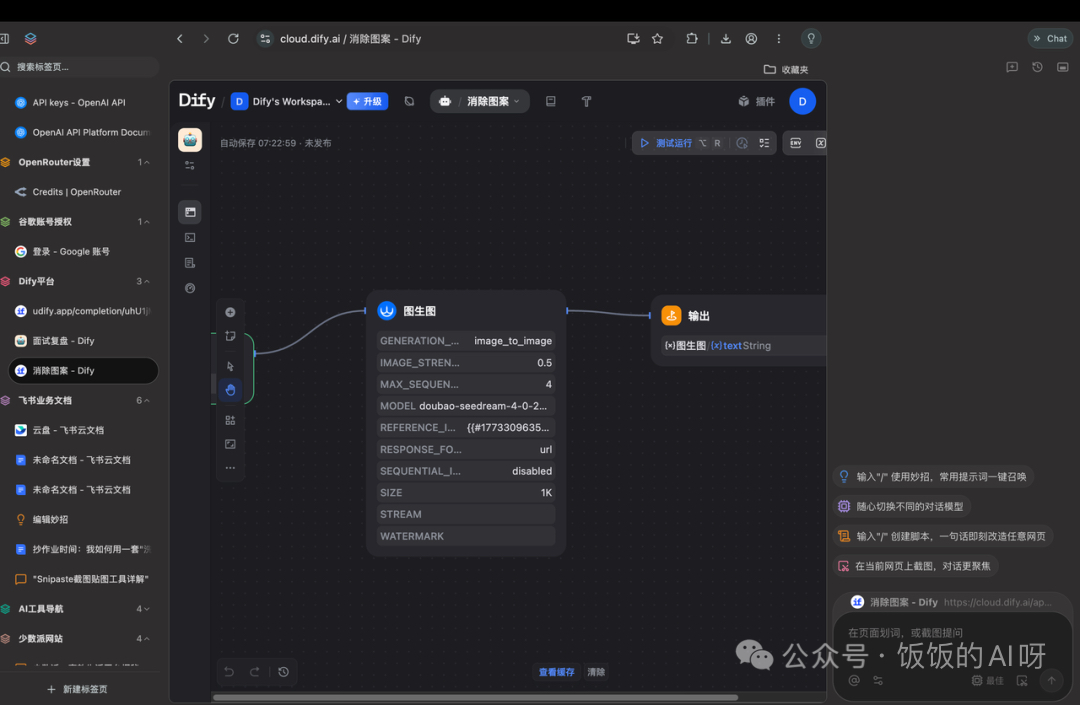Click the blue 升级 upgrade button
1080x705 pixels.
coord(367,102)
